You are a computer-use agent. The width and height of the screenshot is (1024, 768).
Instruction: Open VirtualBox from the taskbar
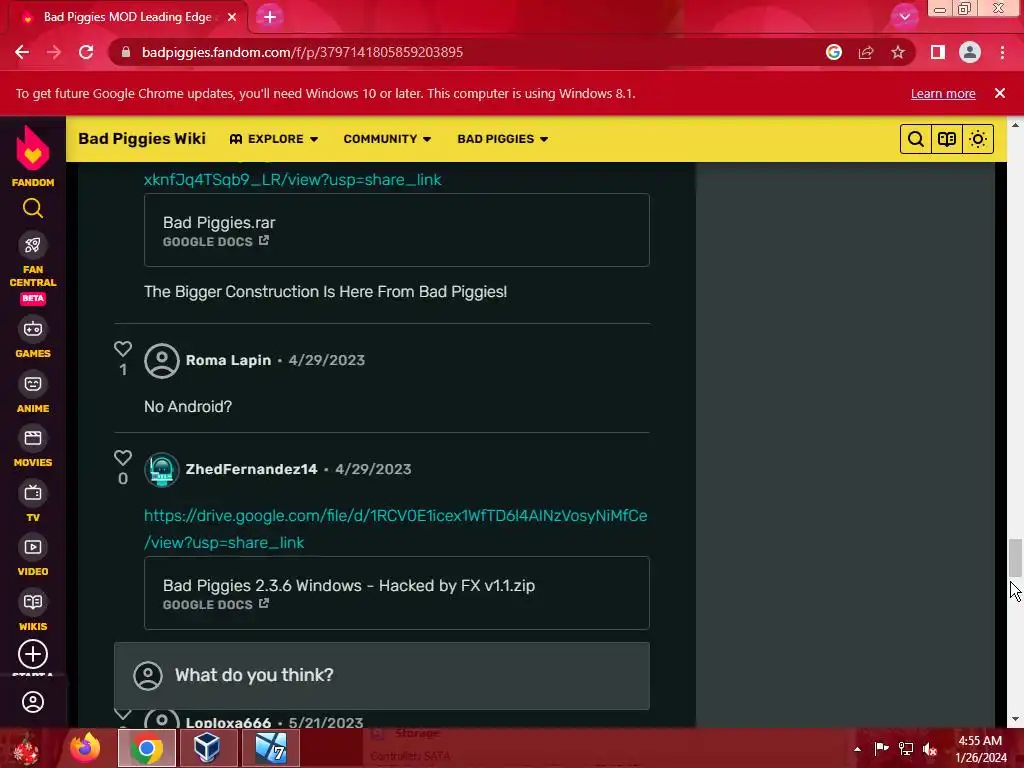pos(207,748)
